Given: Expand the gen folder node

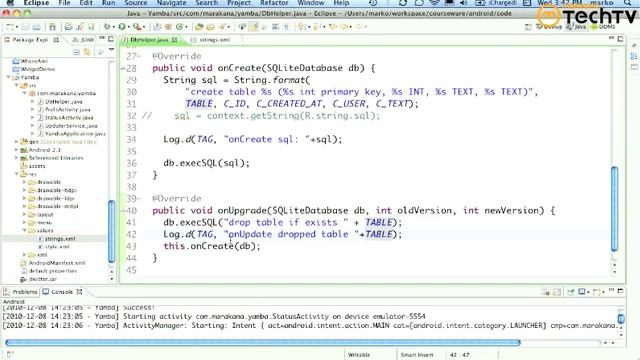Looking at the screenshot, I should point(16,142).
